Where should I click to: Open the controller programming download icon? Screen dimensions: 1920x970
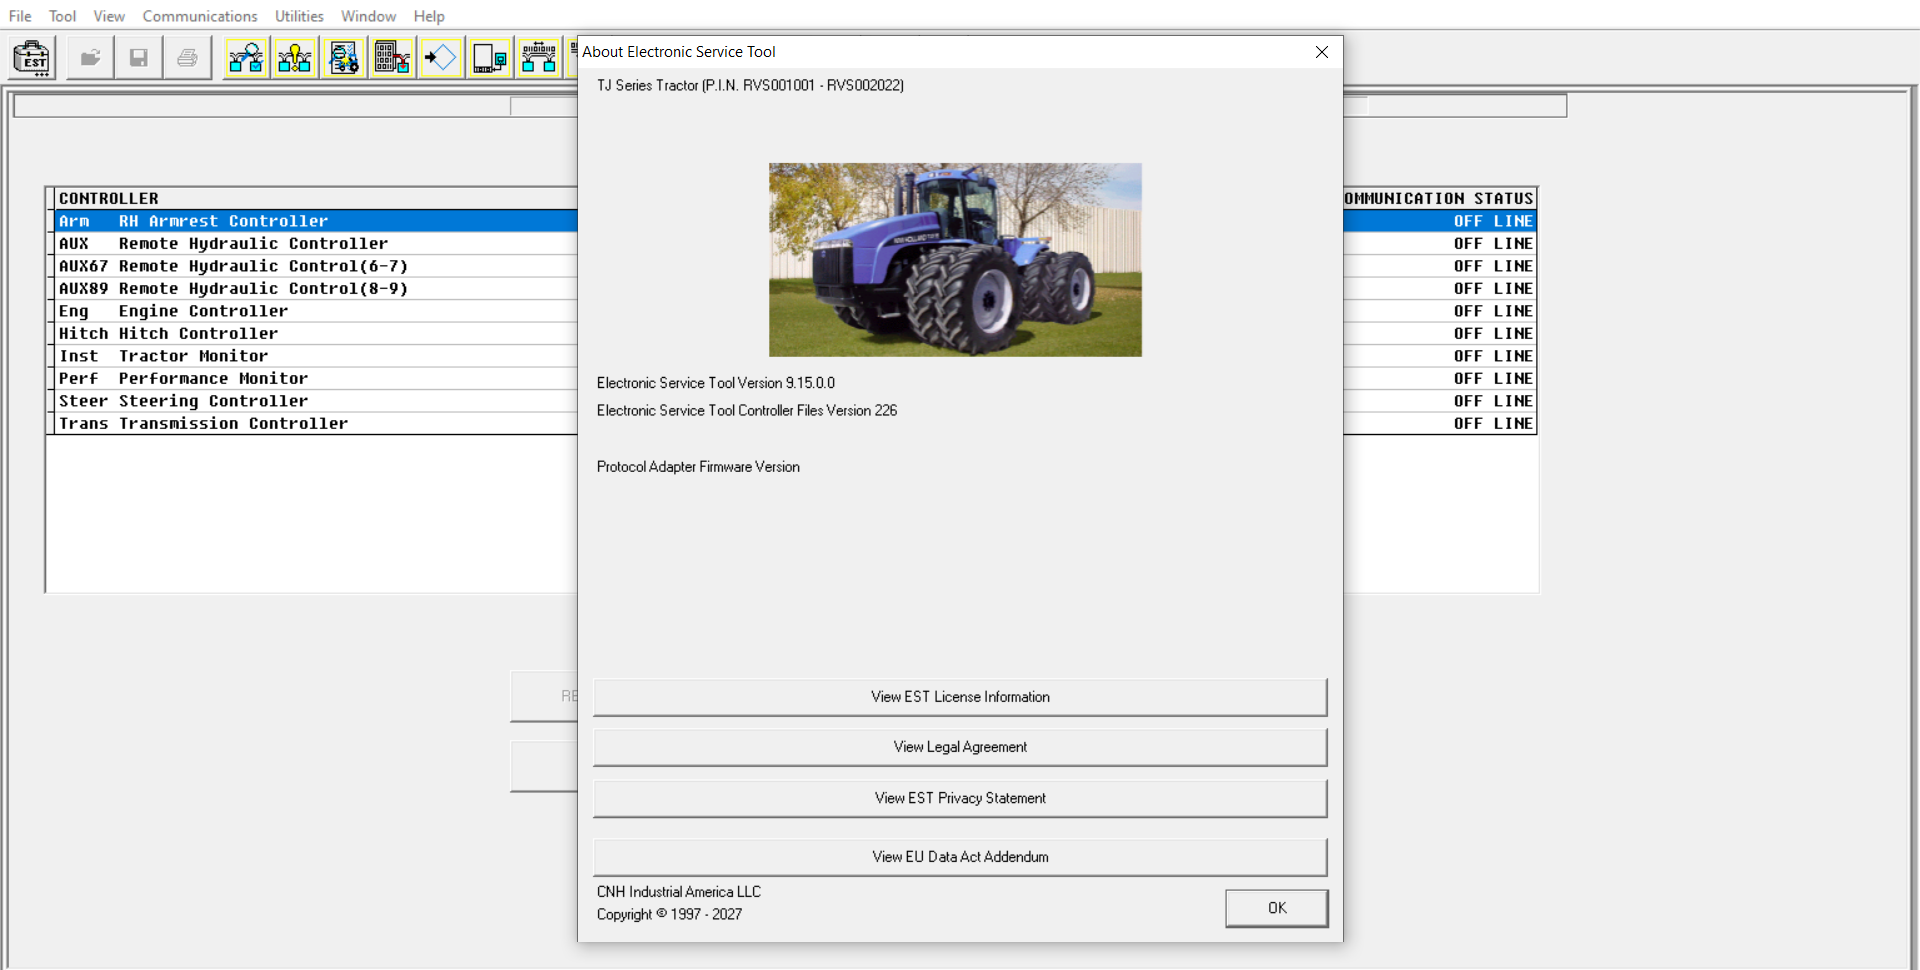click(392, 58)
